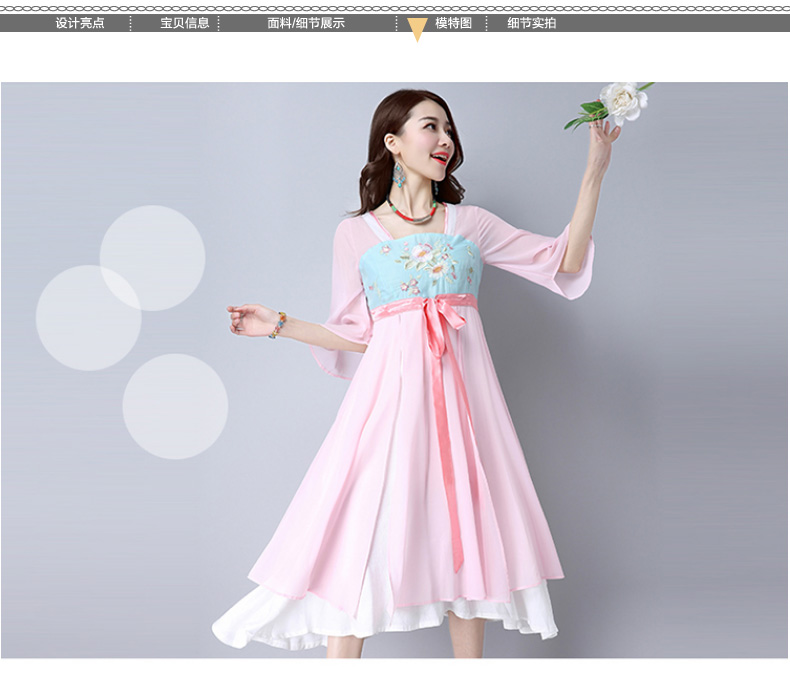This screenshot has width=790, height=675.
Task: Click the decorative chain border at the top
Action: tap(395, 7)
